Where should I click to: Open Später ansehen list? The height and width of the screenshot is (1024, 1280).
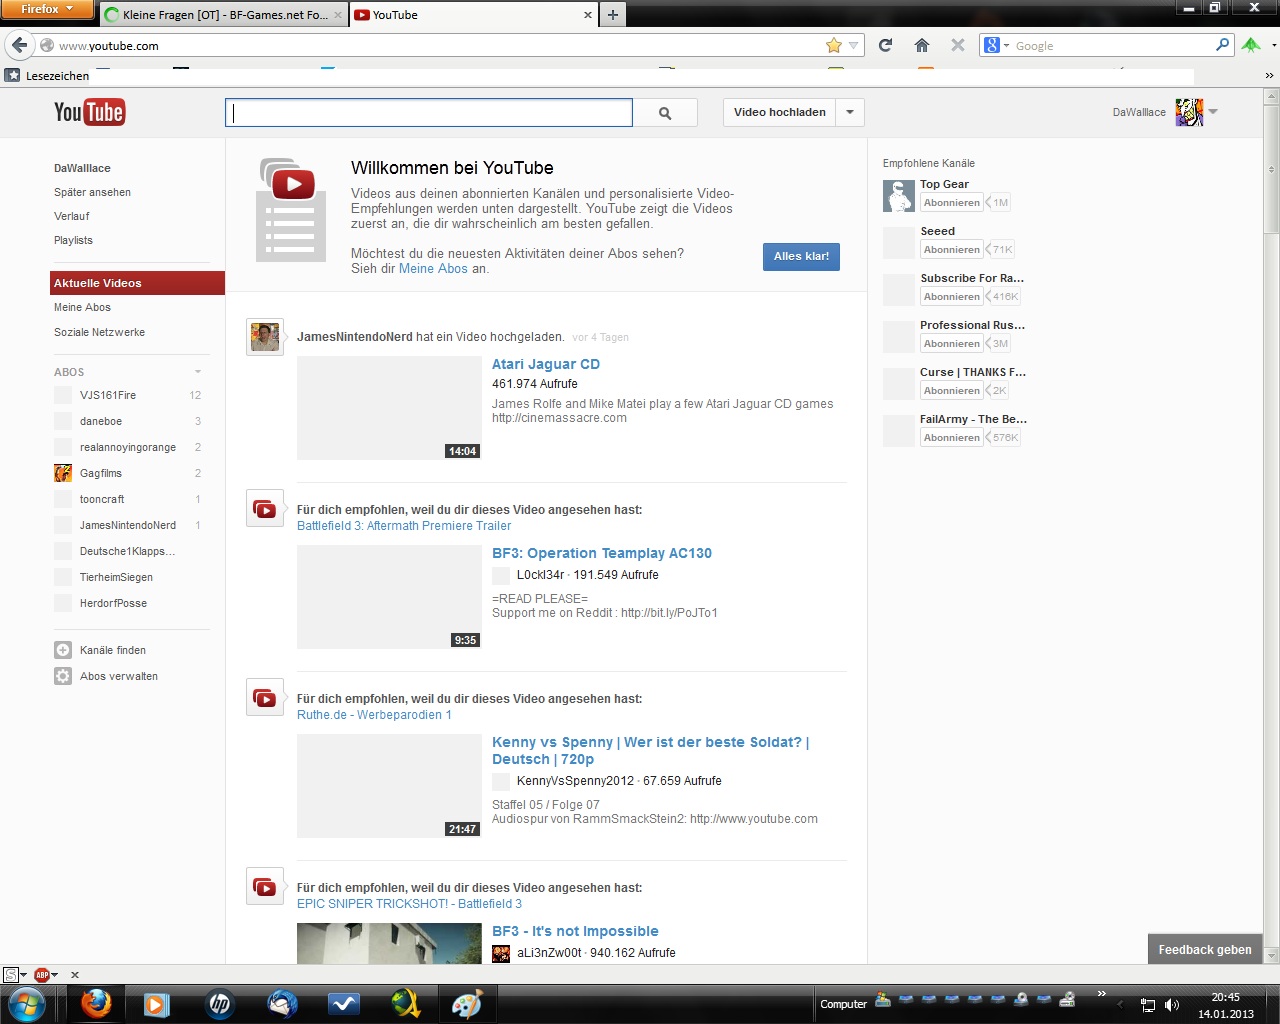point(92,192)
